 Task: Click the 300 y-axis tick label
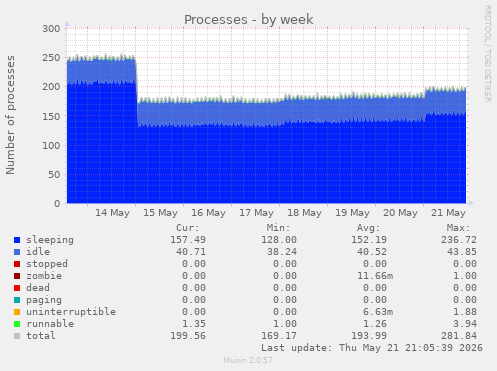(x=51, y=29)
